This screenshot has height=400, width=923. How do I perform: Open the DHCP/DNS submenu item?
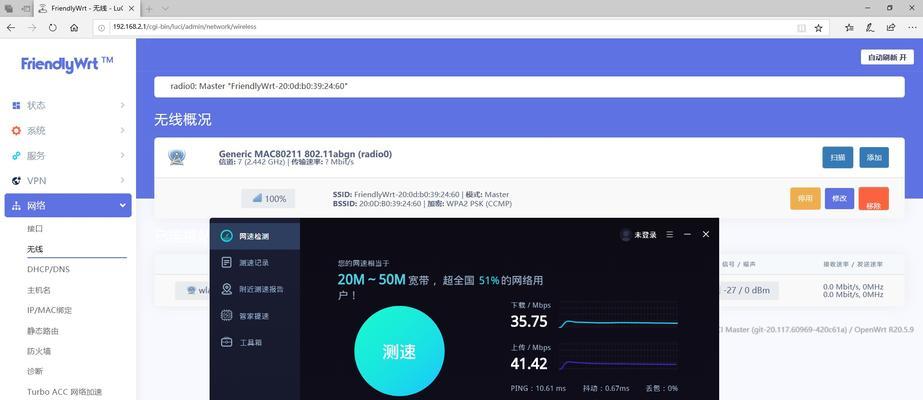[48, 269]
